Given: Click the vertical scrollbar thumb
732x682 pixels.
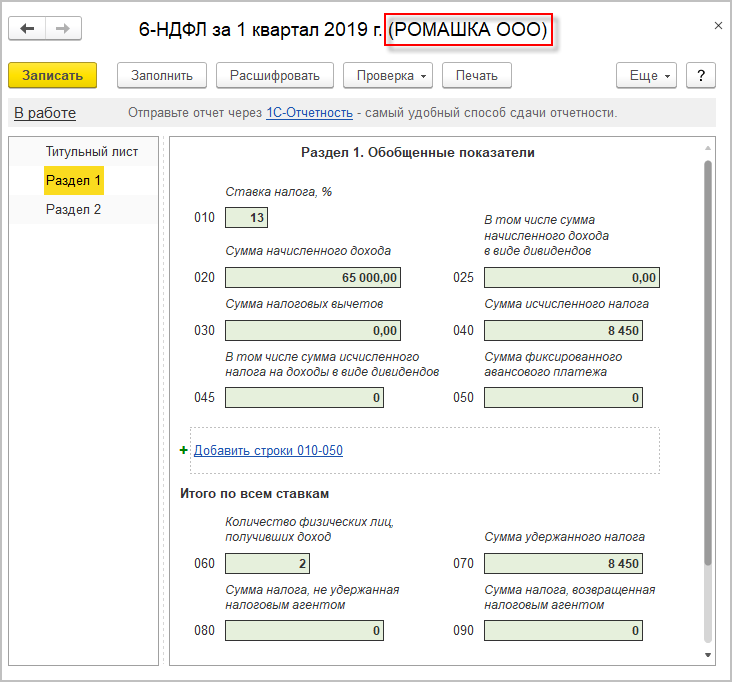Looking at the screenshot, I should 708,363.
